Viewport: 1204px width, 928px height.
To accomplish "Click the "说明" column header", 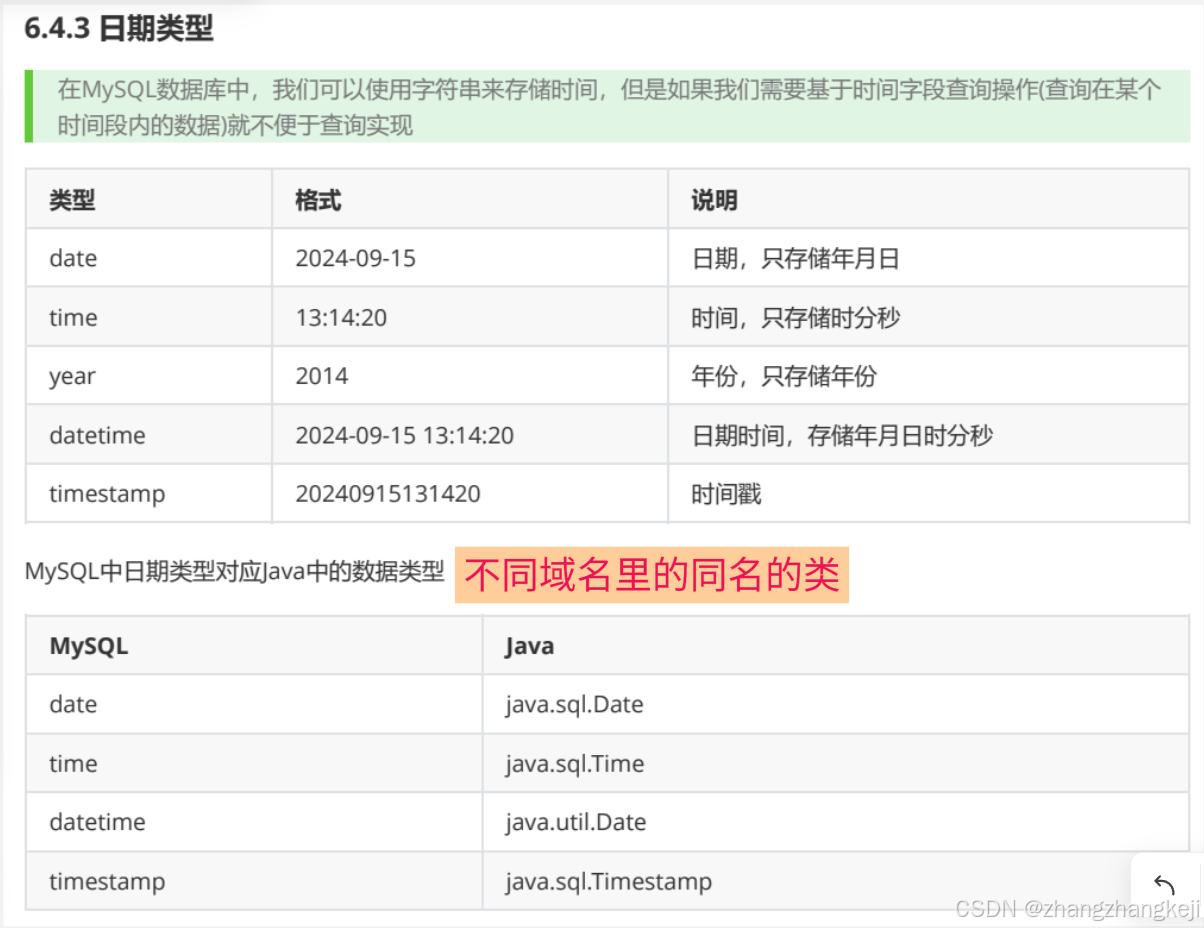I will coord(929,199).
